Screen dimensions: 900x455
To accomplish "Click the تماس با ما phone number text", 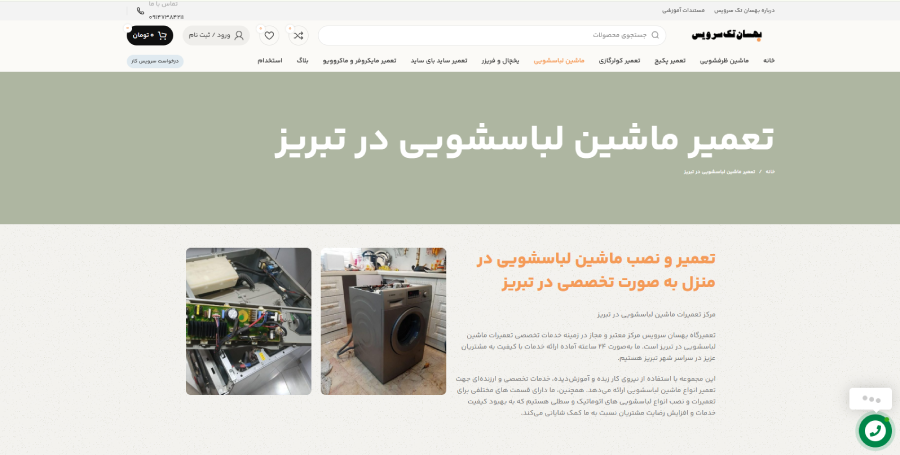I will pos(166,18).
